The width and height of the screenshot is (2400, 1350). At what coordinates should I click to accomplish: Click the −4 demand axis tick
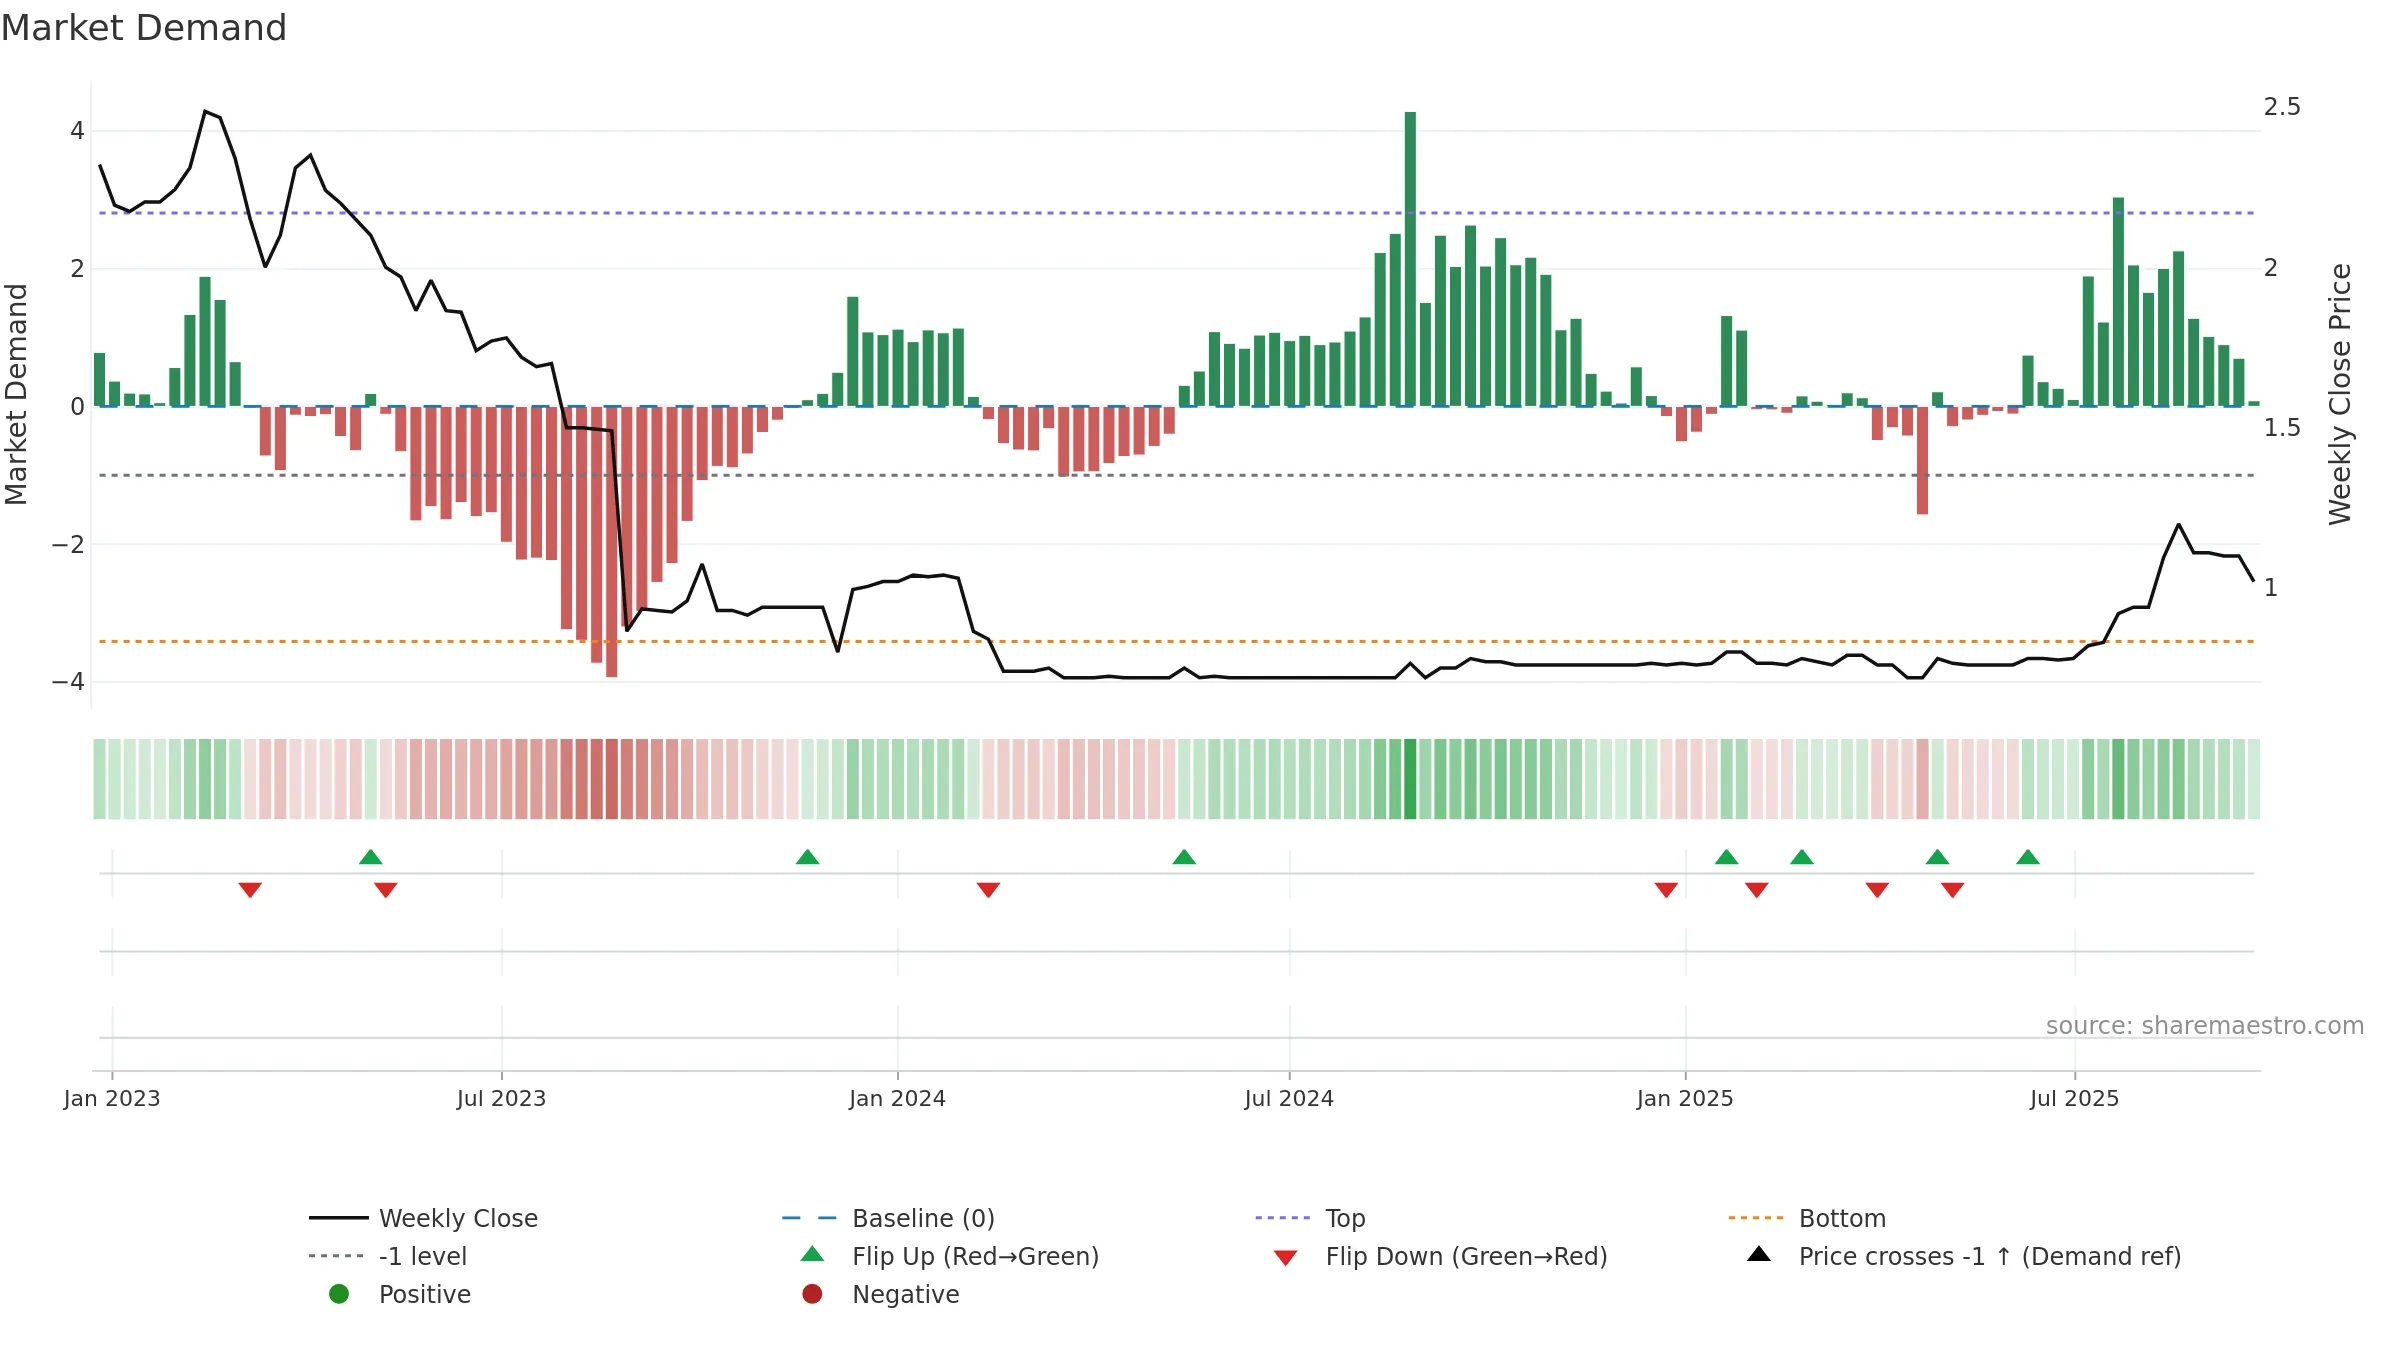69,682
